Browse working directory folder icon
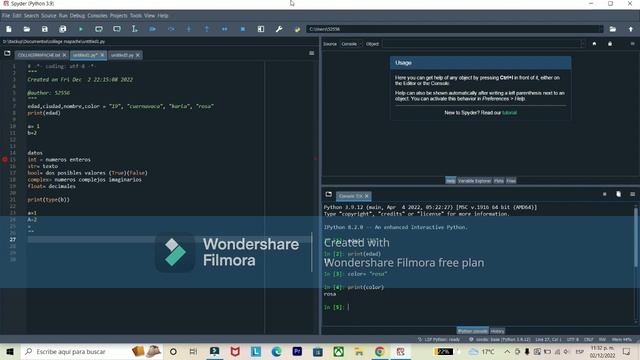The width and height of the screenshot is (640, 360). point(613,29)
